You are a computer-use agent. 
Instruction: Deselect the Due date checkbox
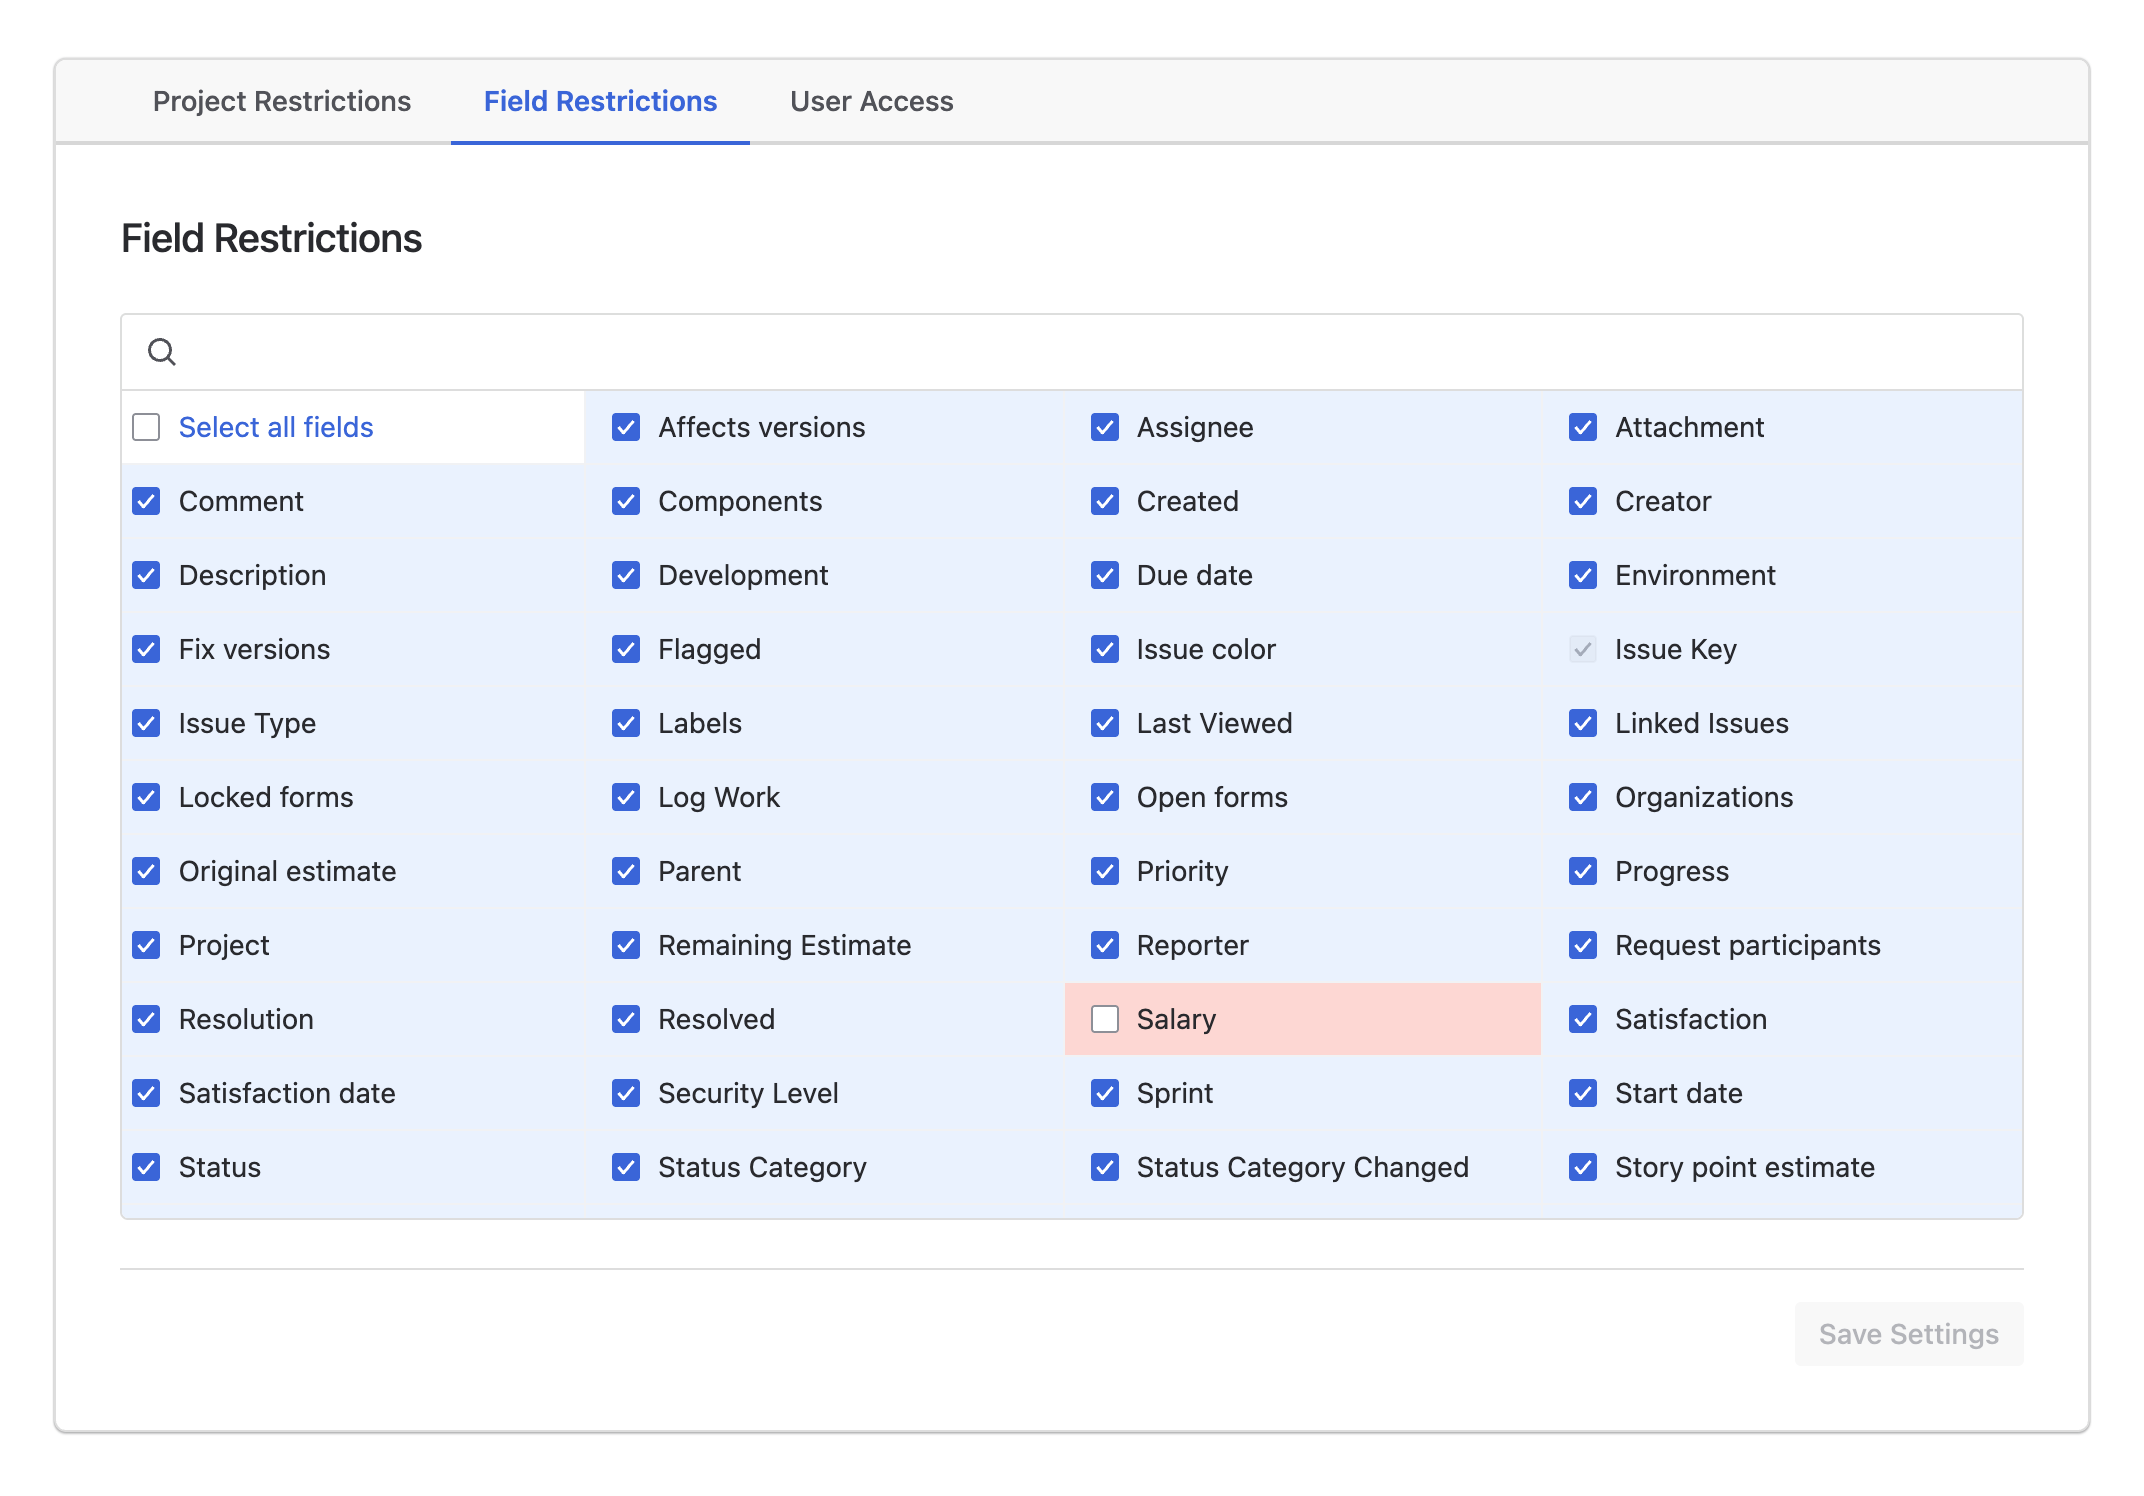pyautogui.click(x=1104, y=575)
